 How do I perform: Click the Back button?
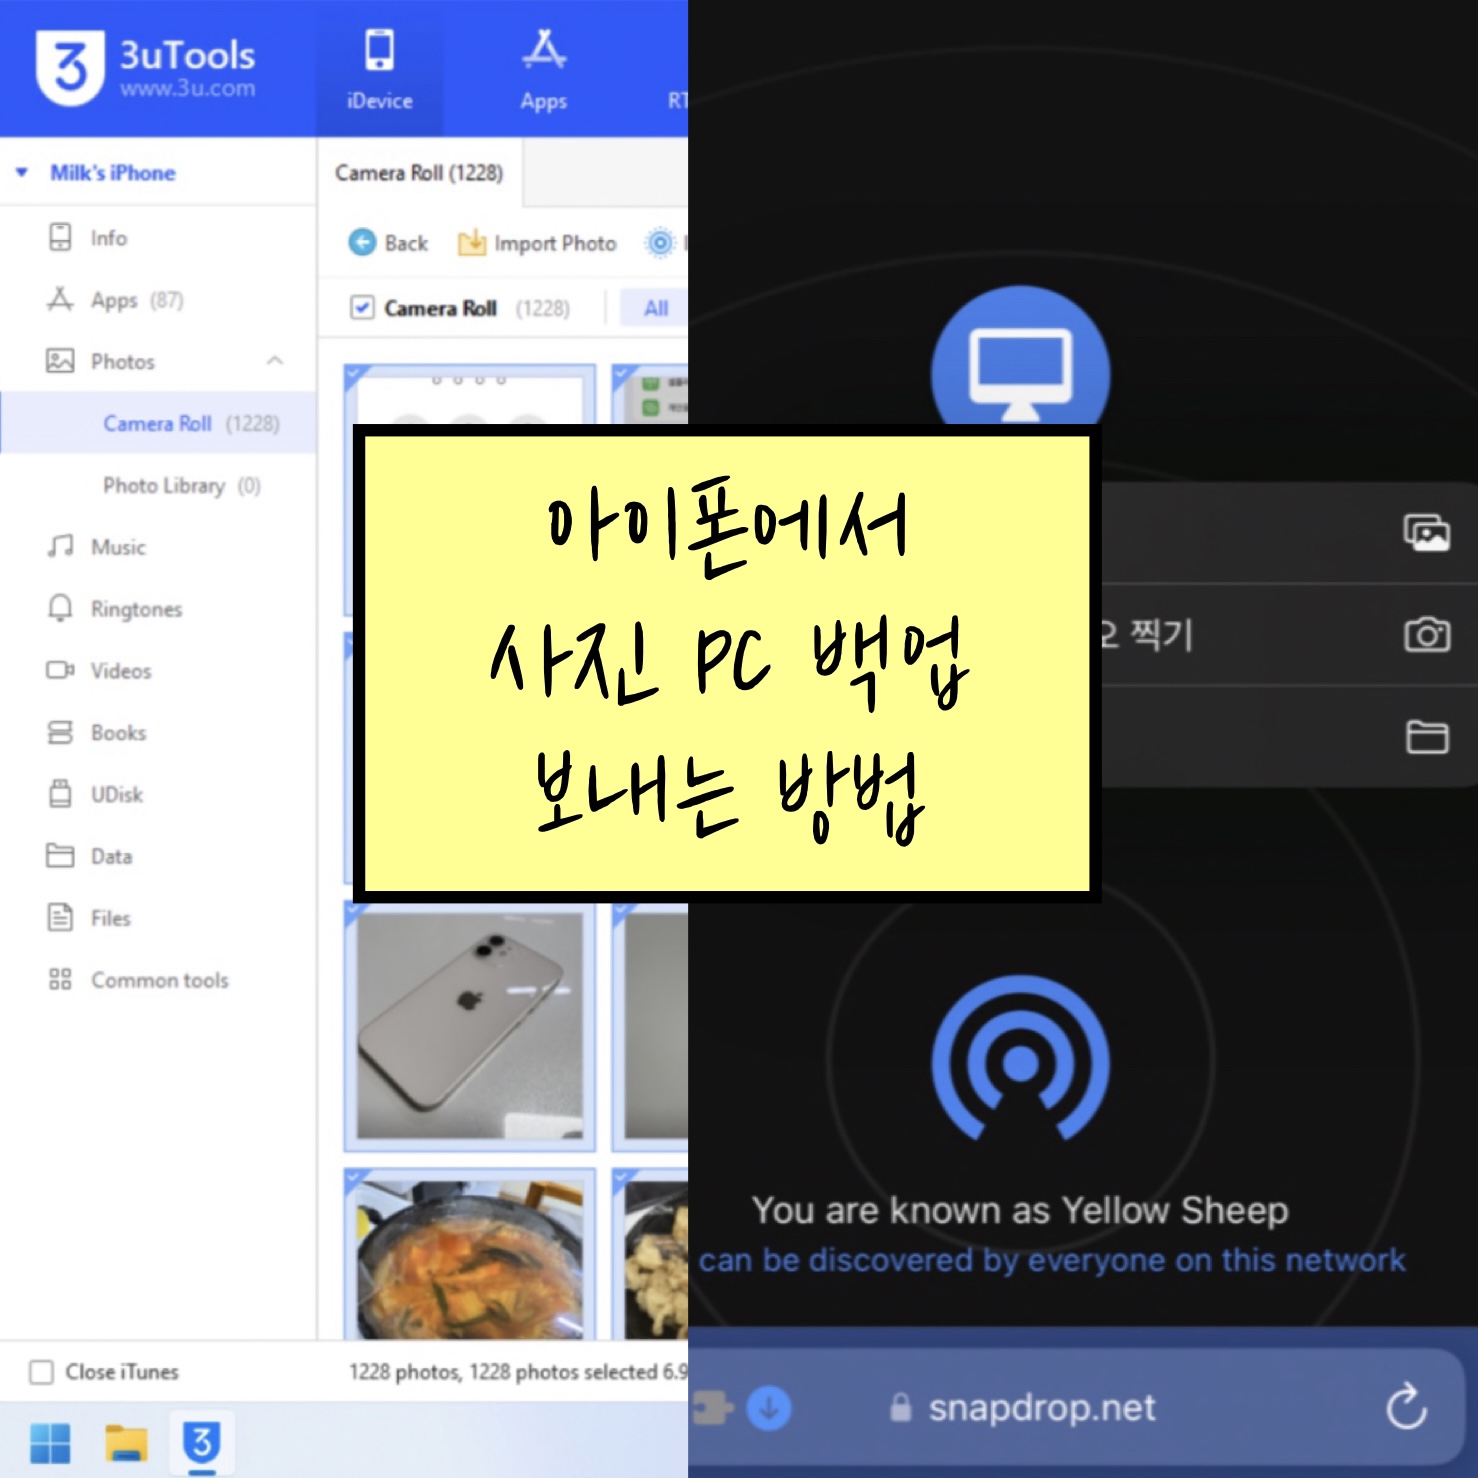pyautogui.click(x=388, y=243)
